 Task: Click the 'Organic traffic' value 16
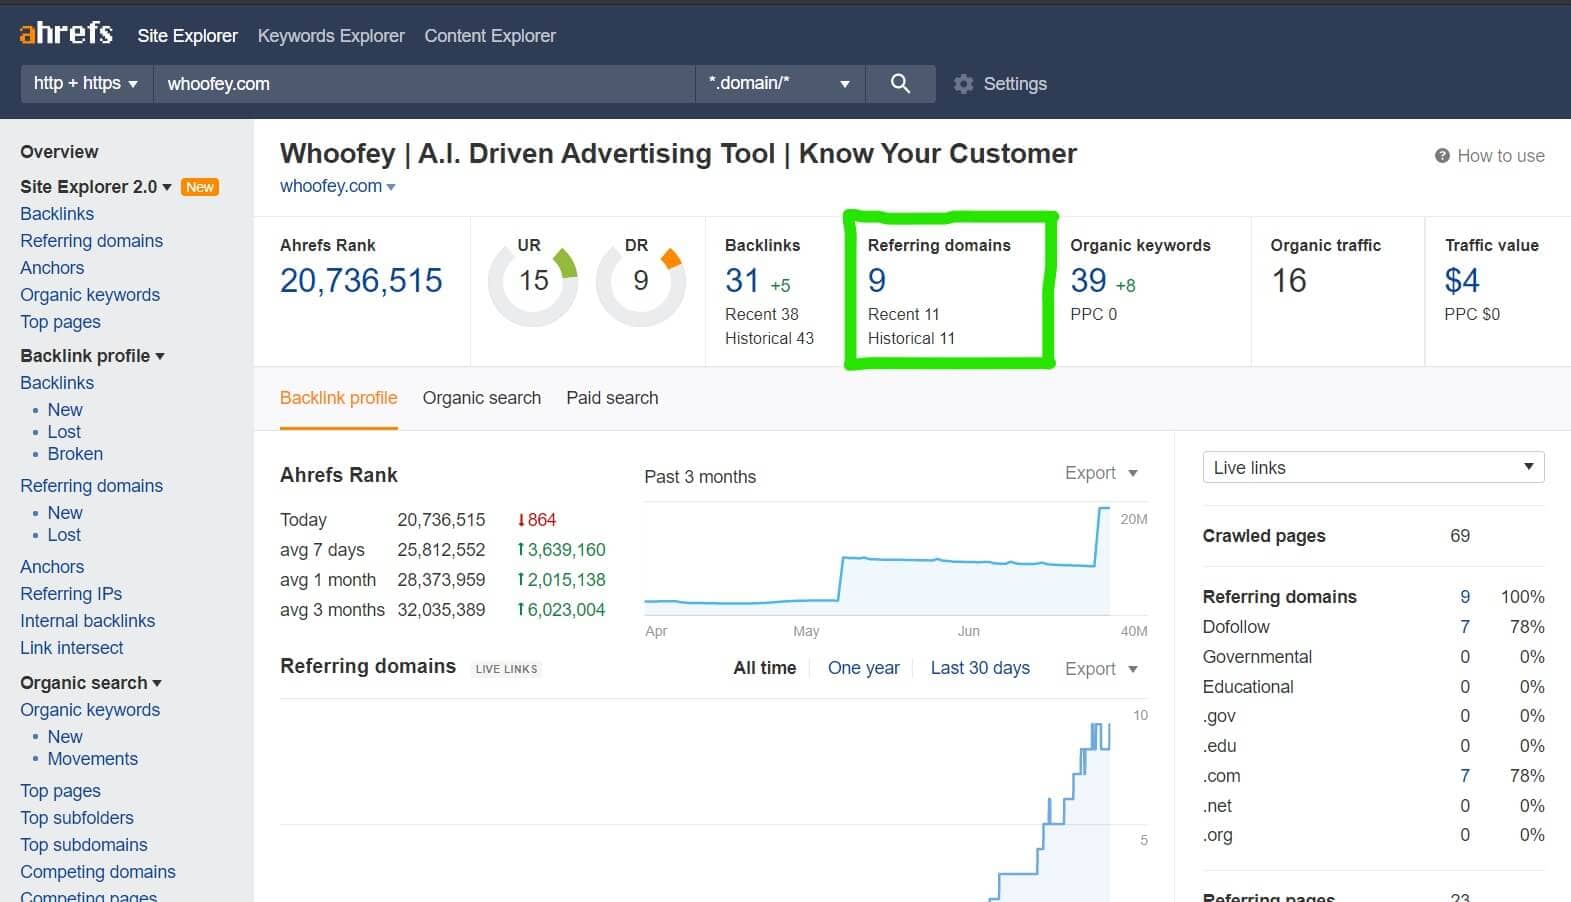(1289, 281)
